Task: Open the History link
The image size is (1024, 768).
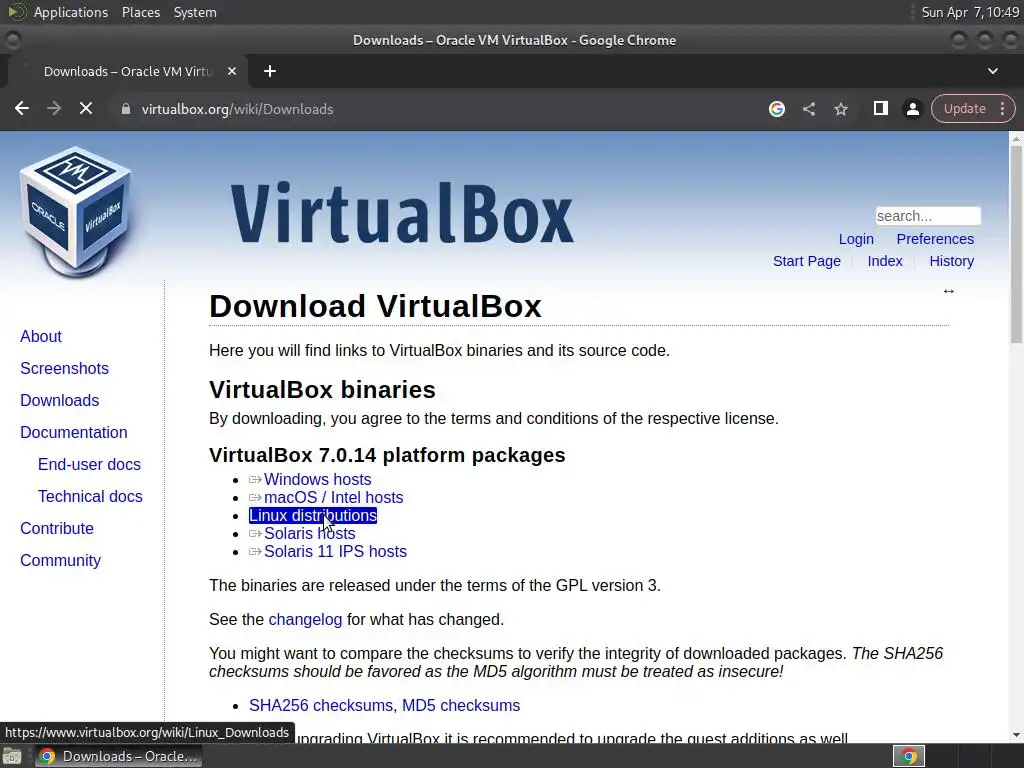Action: 952,261
